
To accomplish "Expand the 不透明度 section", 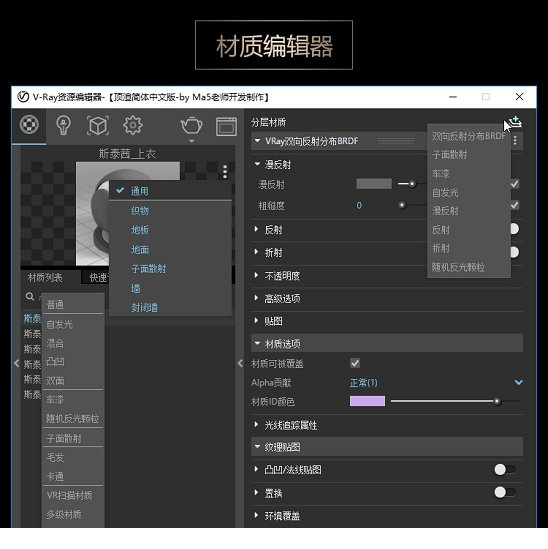I will [x=256, y=275].
